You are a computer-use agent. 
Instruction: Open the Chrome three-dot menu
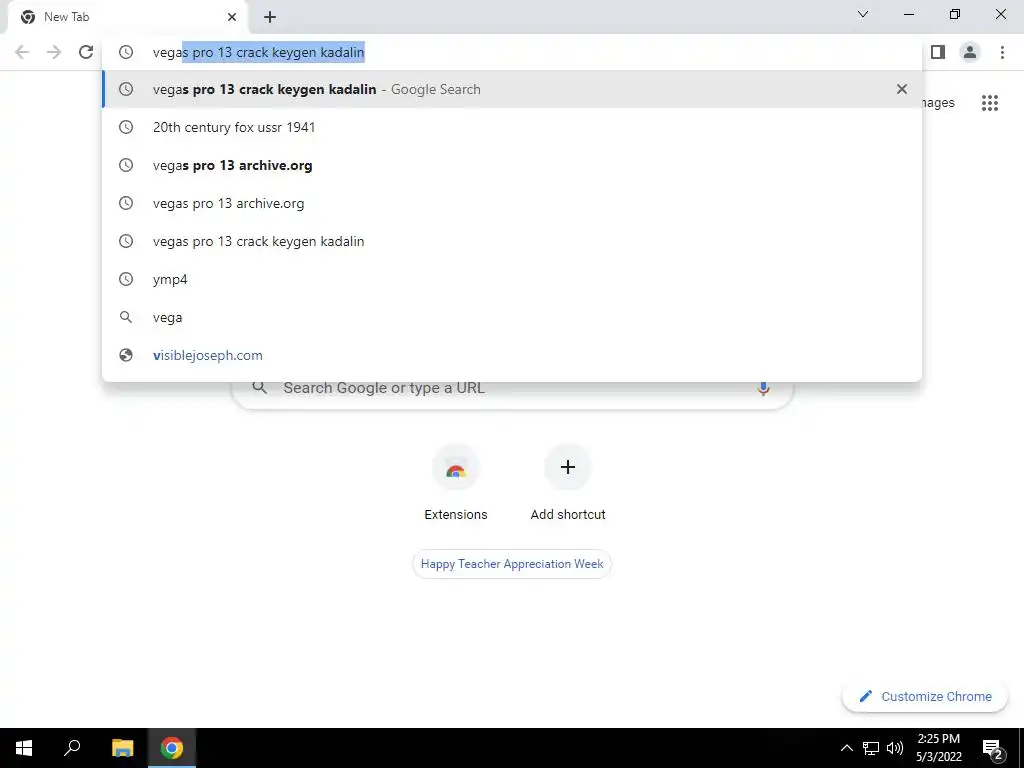pos(1002,52)
